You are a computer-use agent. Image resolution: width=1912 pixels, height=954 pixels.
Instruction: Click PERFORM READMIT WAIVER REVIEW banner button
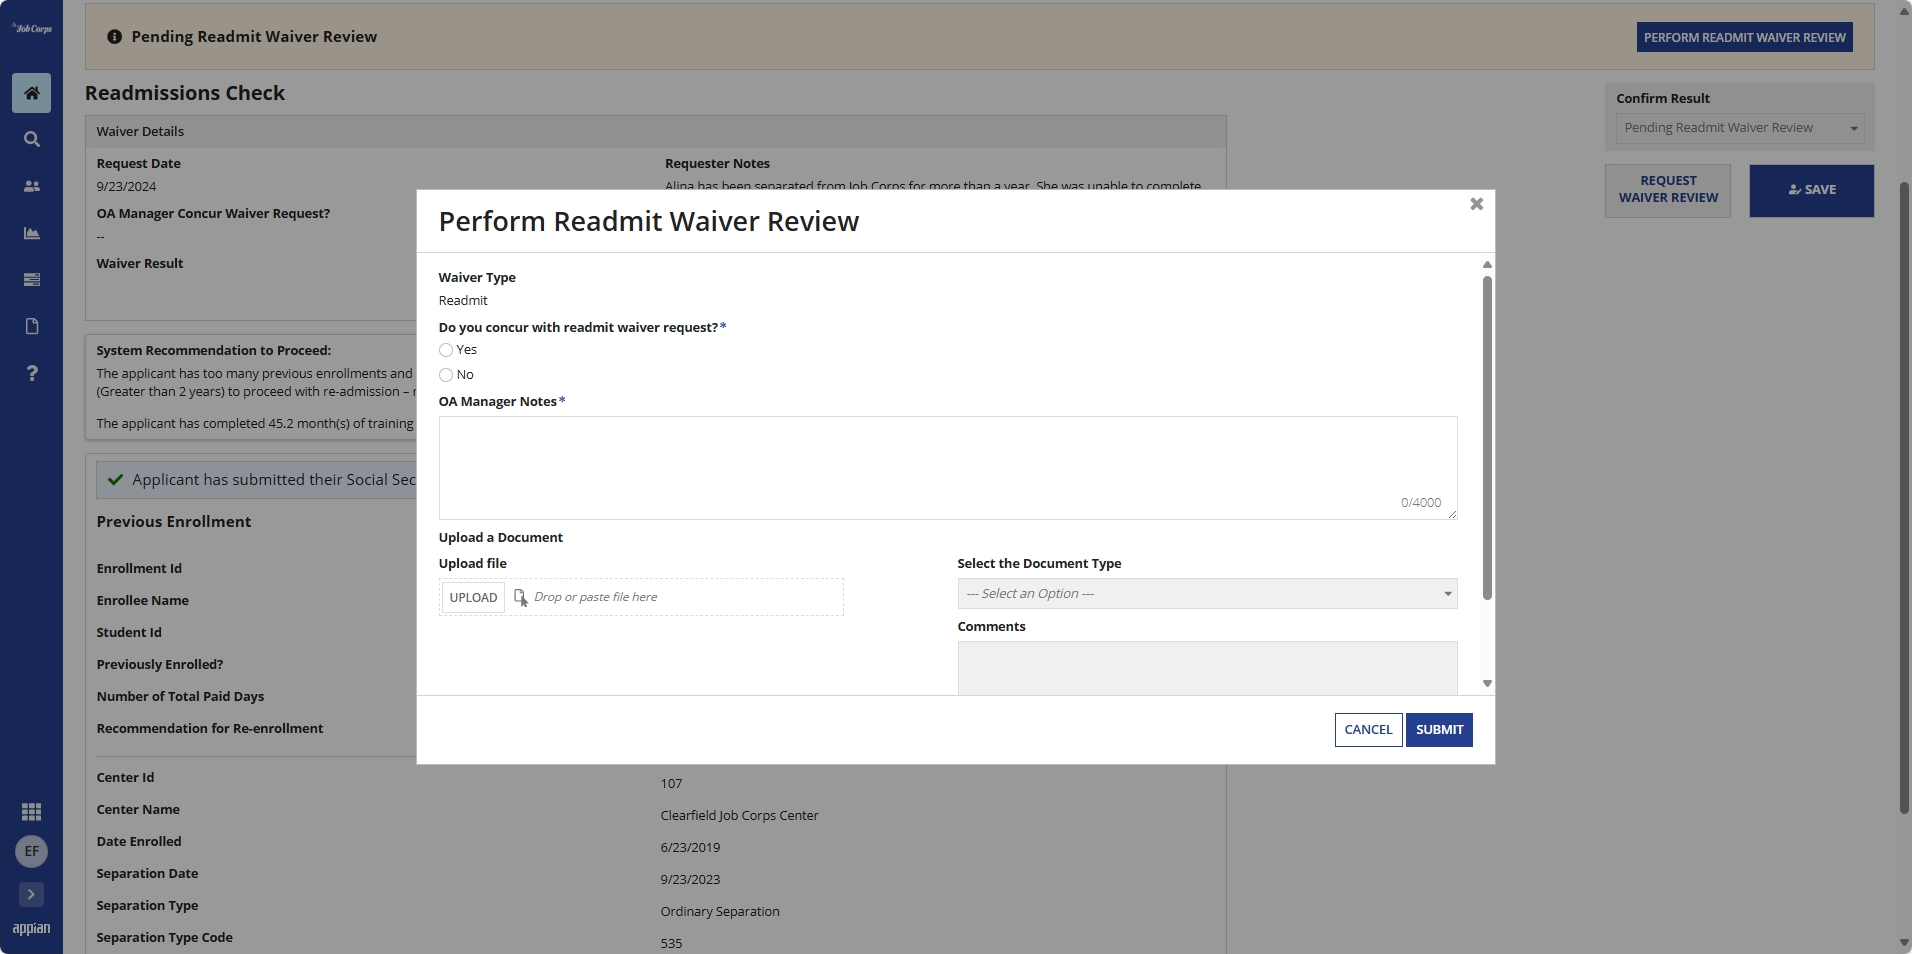tap(1744, 37)
